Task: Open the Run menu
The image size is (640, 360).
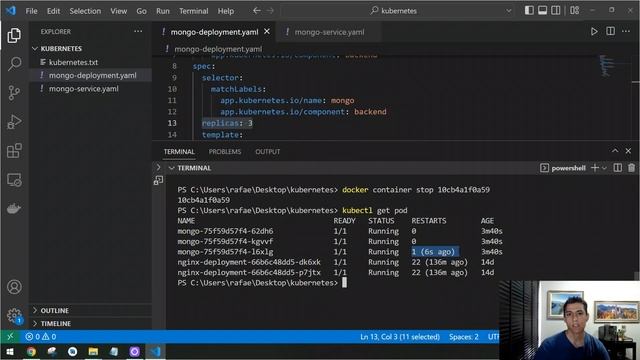Action: 162,11
